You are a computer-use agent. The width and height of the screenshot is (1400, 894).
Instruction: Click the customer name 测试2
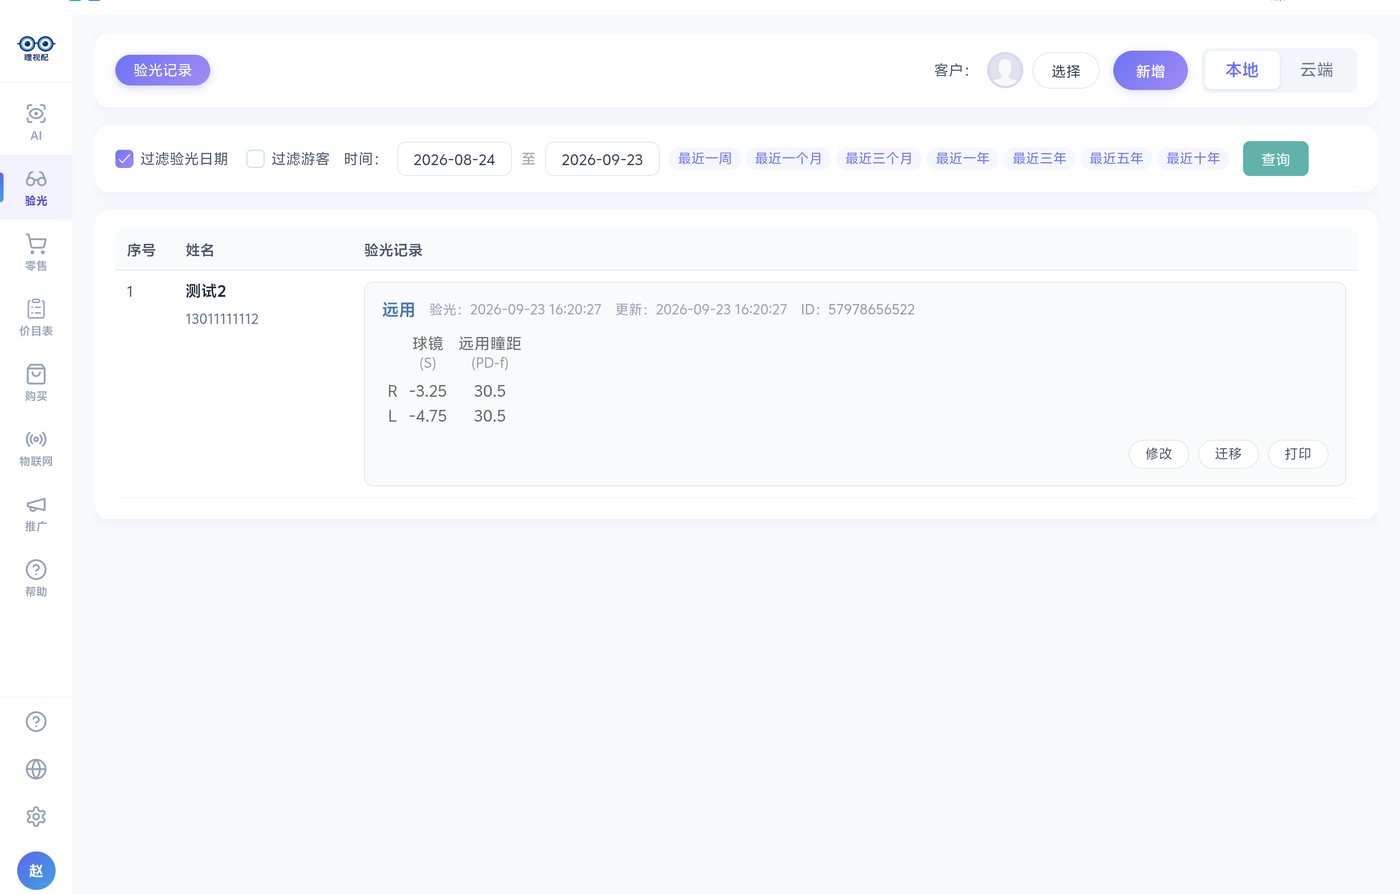click(x=206, y=291)
